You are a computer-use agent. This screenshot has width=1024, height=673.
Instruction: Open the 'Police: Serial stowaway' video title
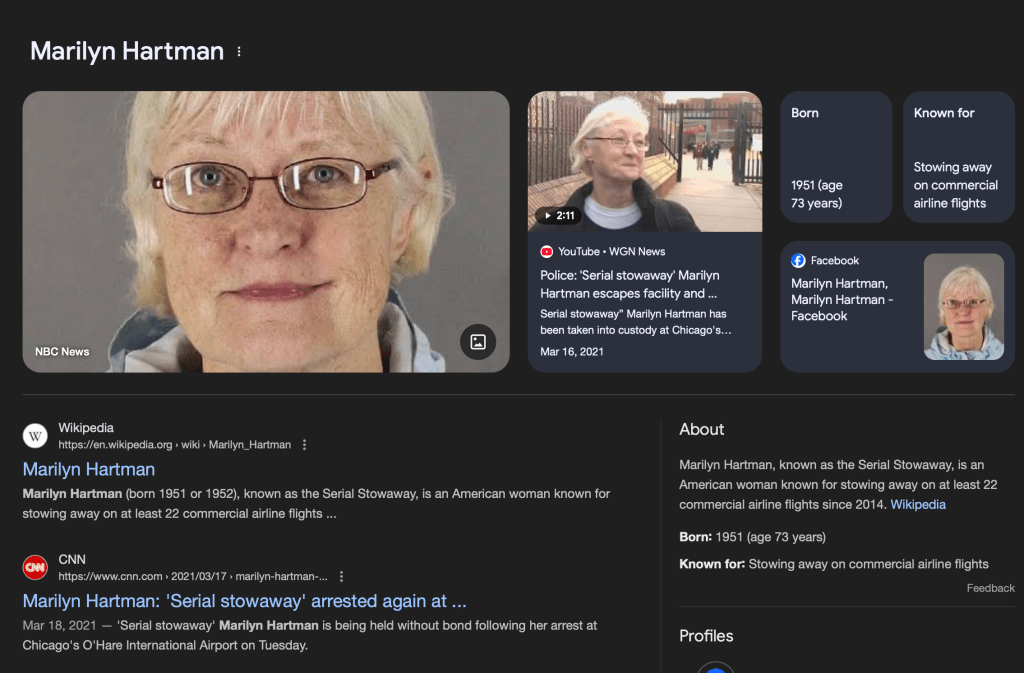coord(630,284)
